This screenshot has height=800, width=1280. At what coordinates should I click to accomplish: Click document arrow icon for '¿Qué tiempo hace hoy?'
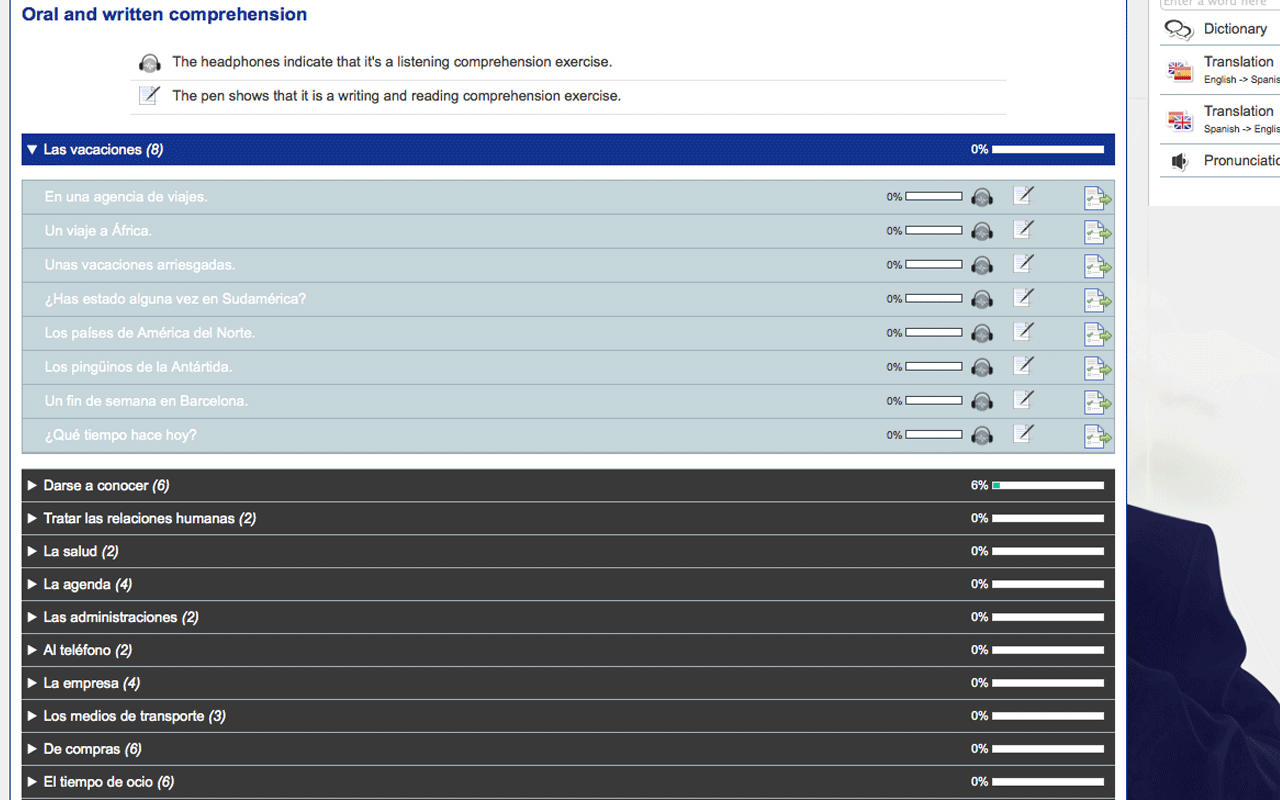coord(1097,436)
